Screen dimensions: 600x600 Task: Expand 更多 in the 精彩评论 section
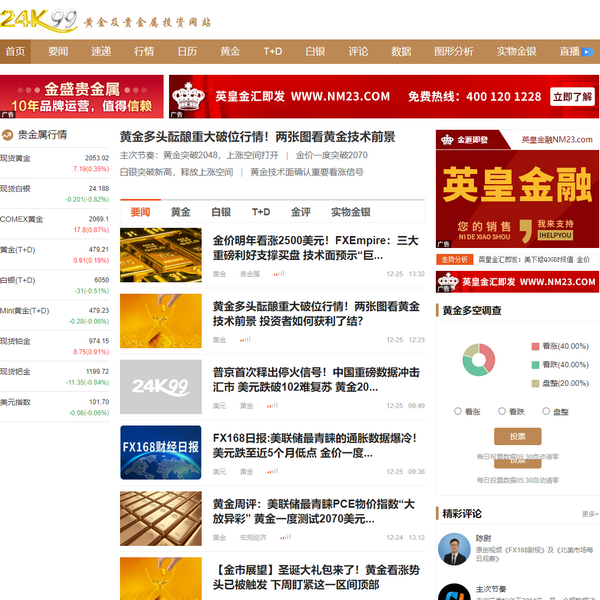tap(590, 514)
